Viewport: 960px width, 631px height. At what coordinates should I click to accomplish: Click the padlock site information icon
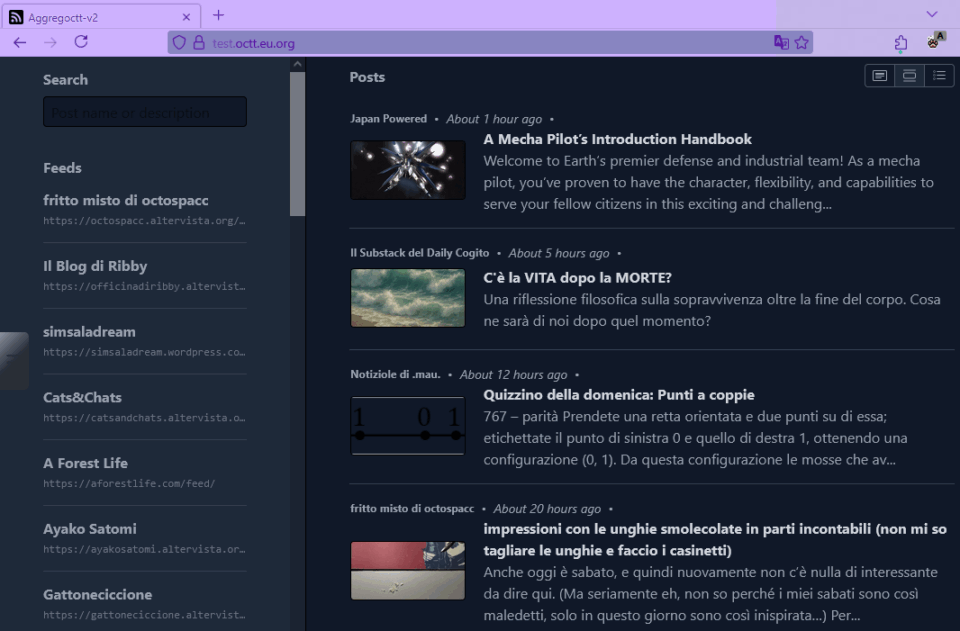[198, 43]
